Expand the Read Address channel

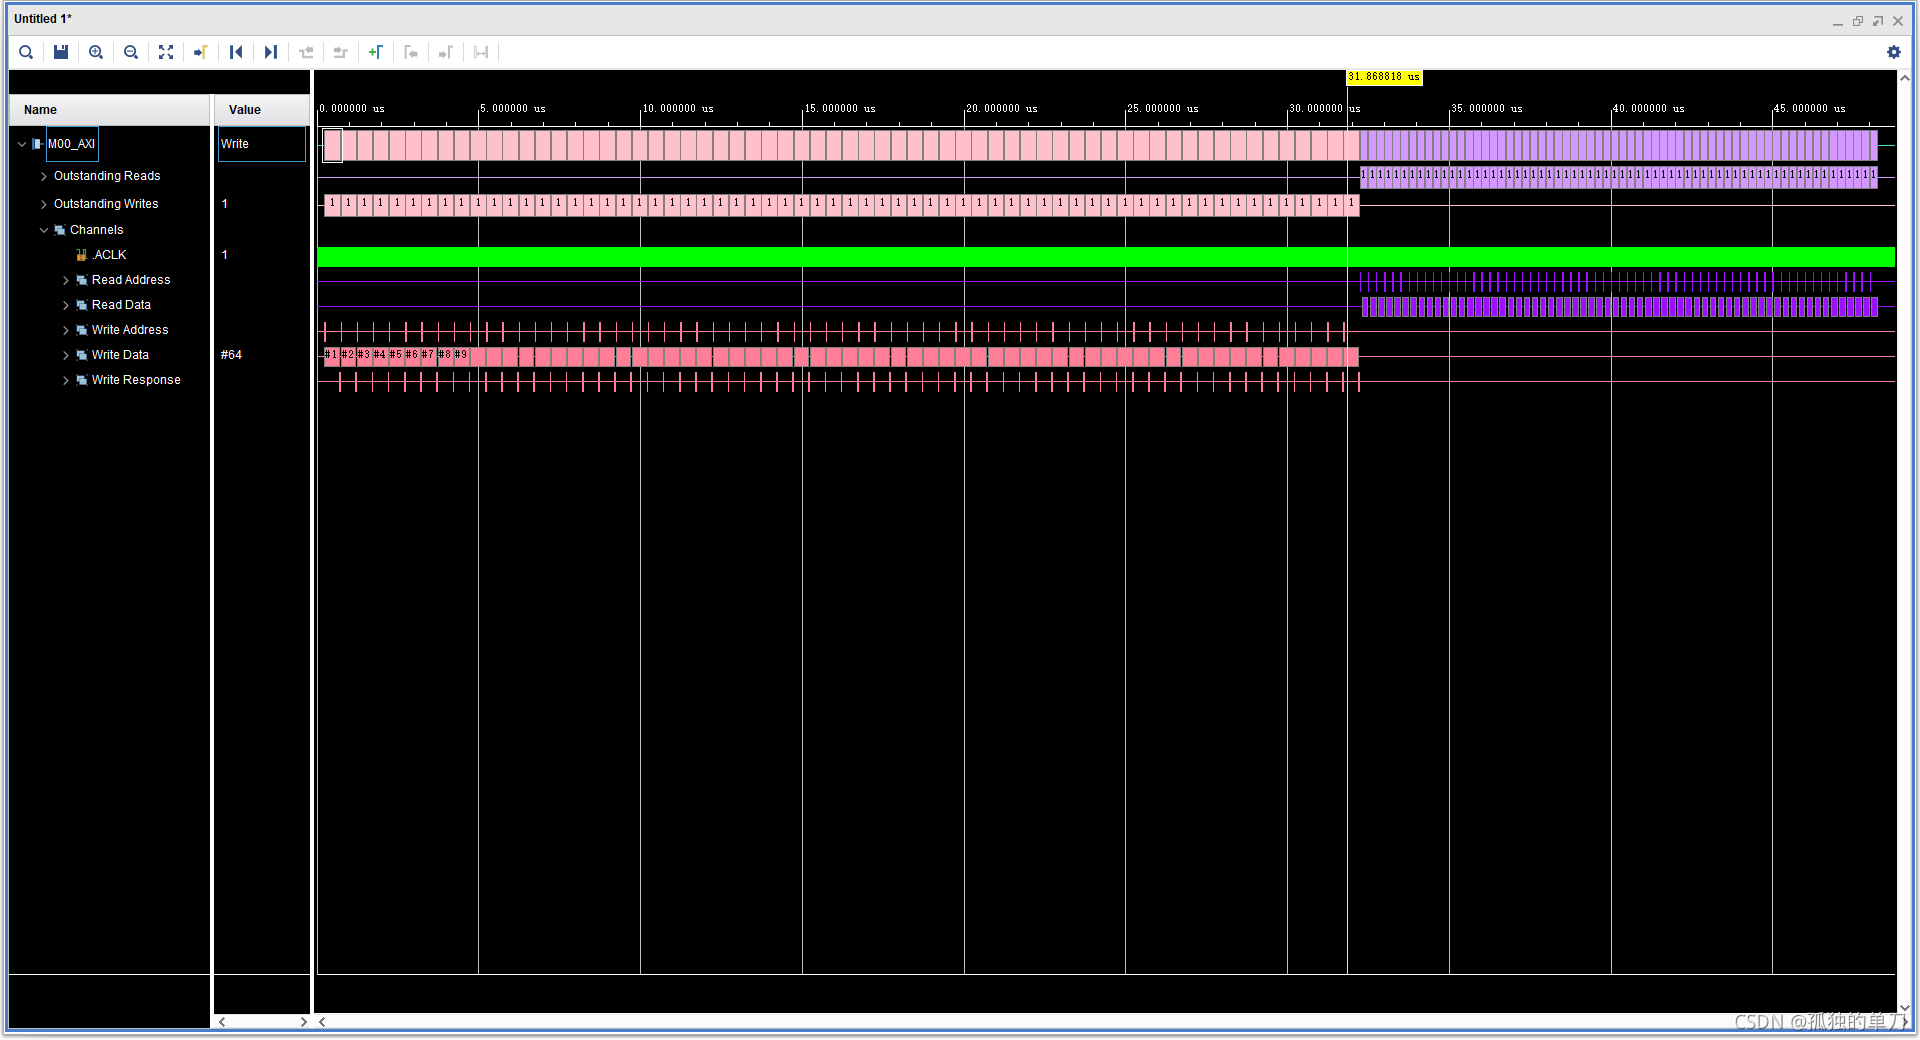(66, 280)
